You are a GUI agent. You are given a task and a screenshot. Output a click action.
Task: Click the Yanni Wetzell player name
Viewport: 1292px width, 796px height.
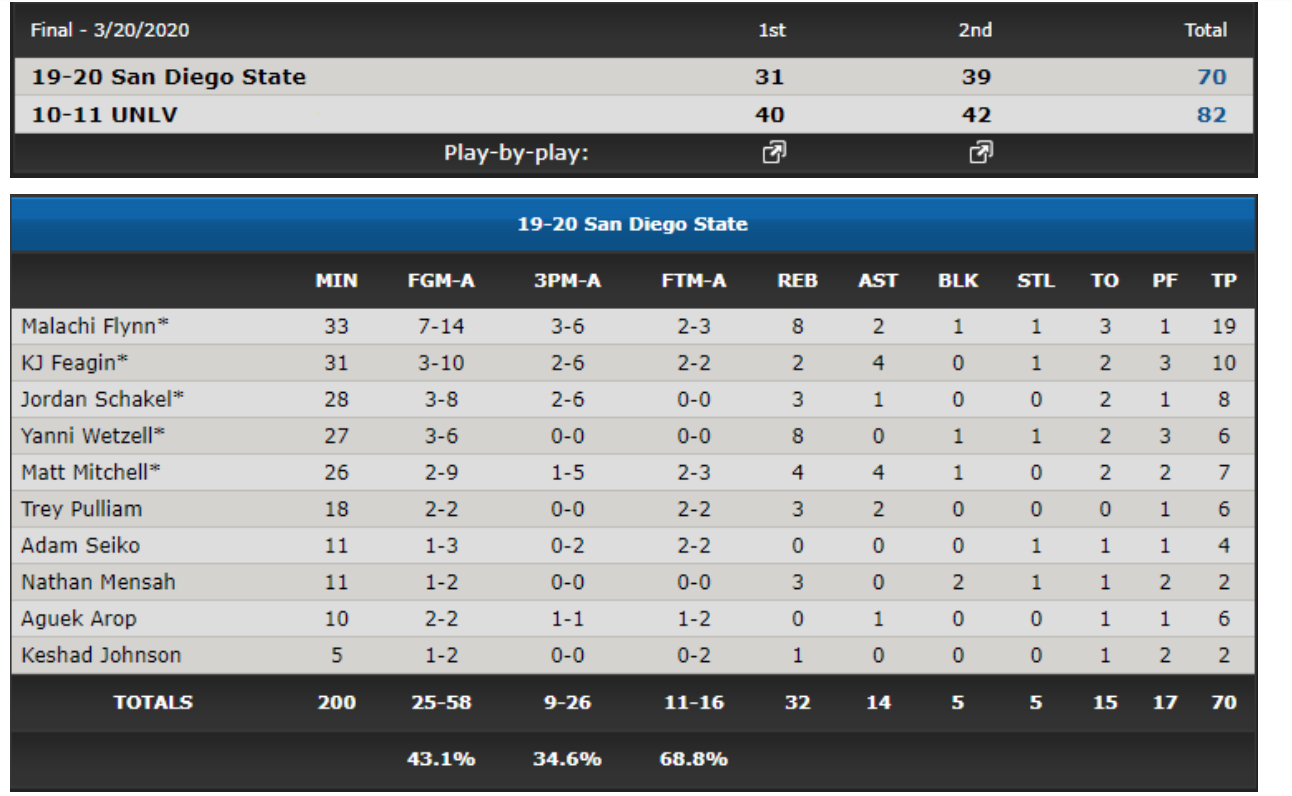92,436
